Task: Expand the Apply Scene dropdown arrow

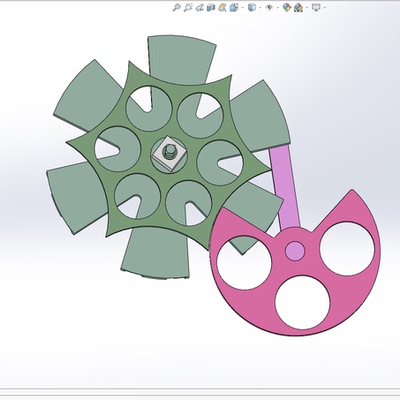Action: 306,7
